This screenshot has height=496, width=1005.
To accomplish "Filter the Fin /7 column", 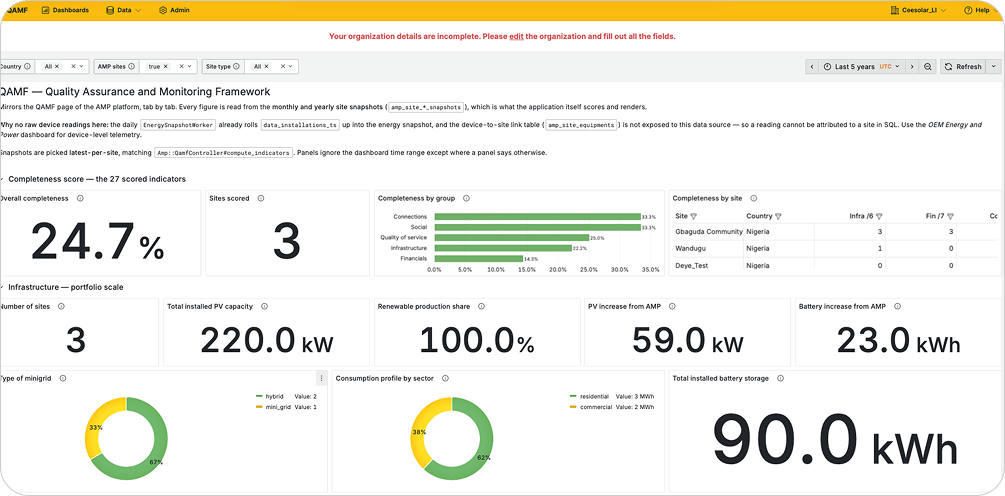I will tap(951, 217).
